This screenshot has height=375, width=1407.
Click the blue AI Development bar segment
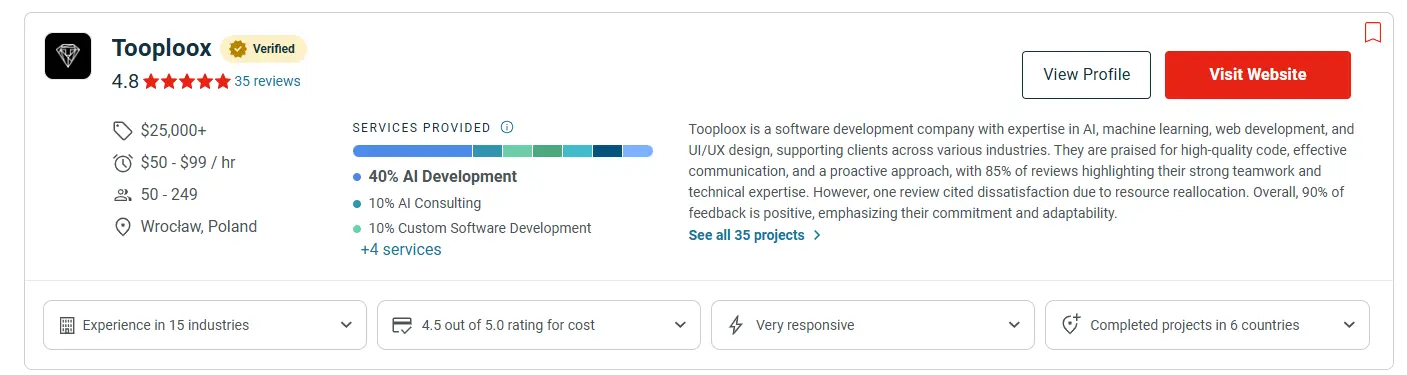(412, 151)
